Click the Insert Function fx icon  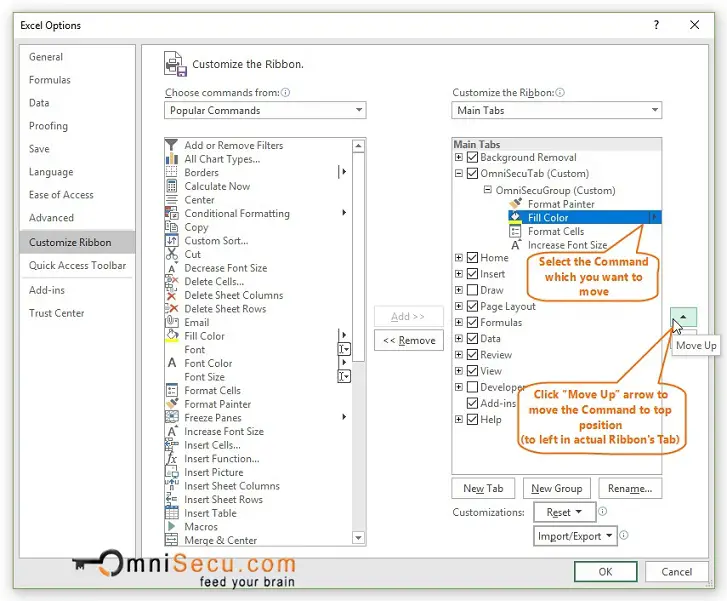172,459
